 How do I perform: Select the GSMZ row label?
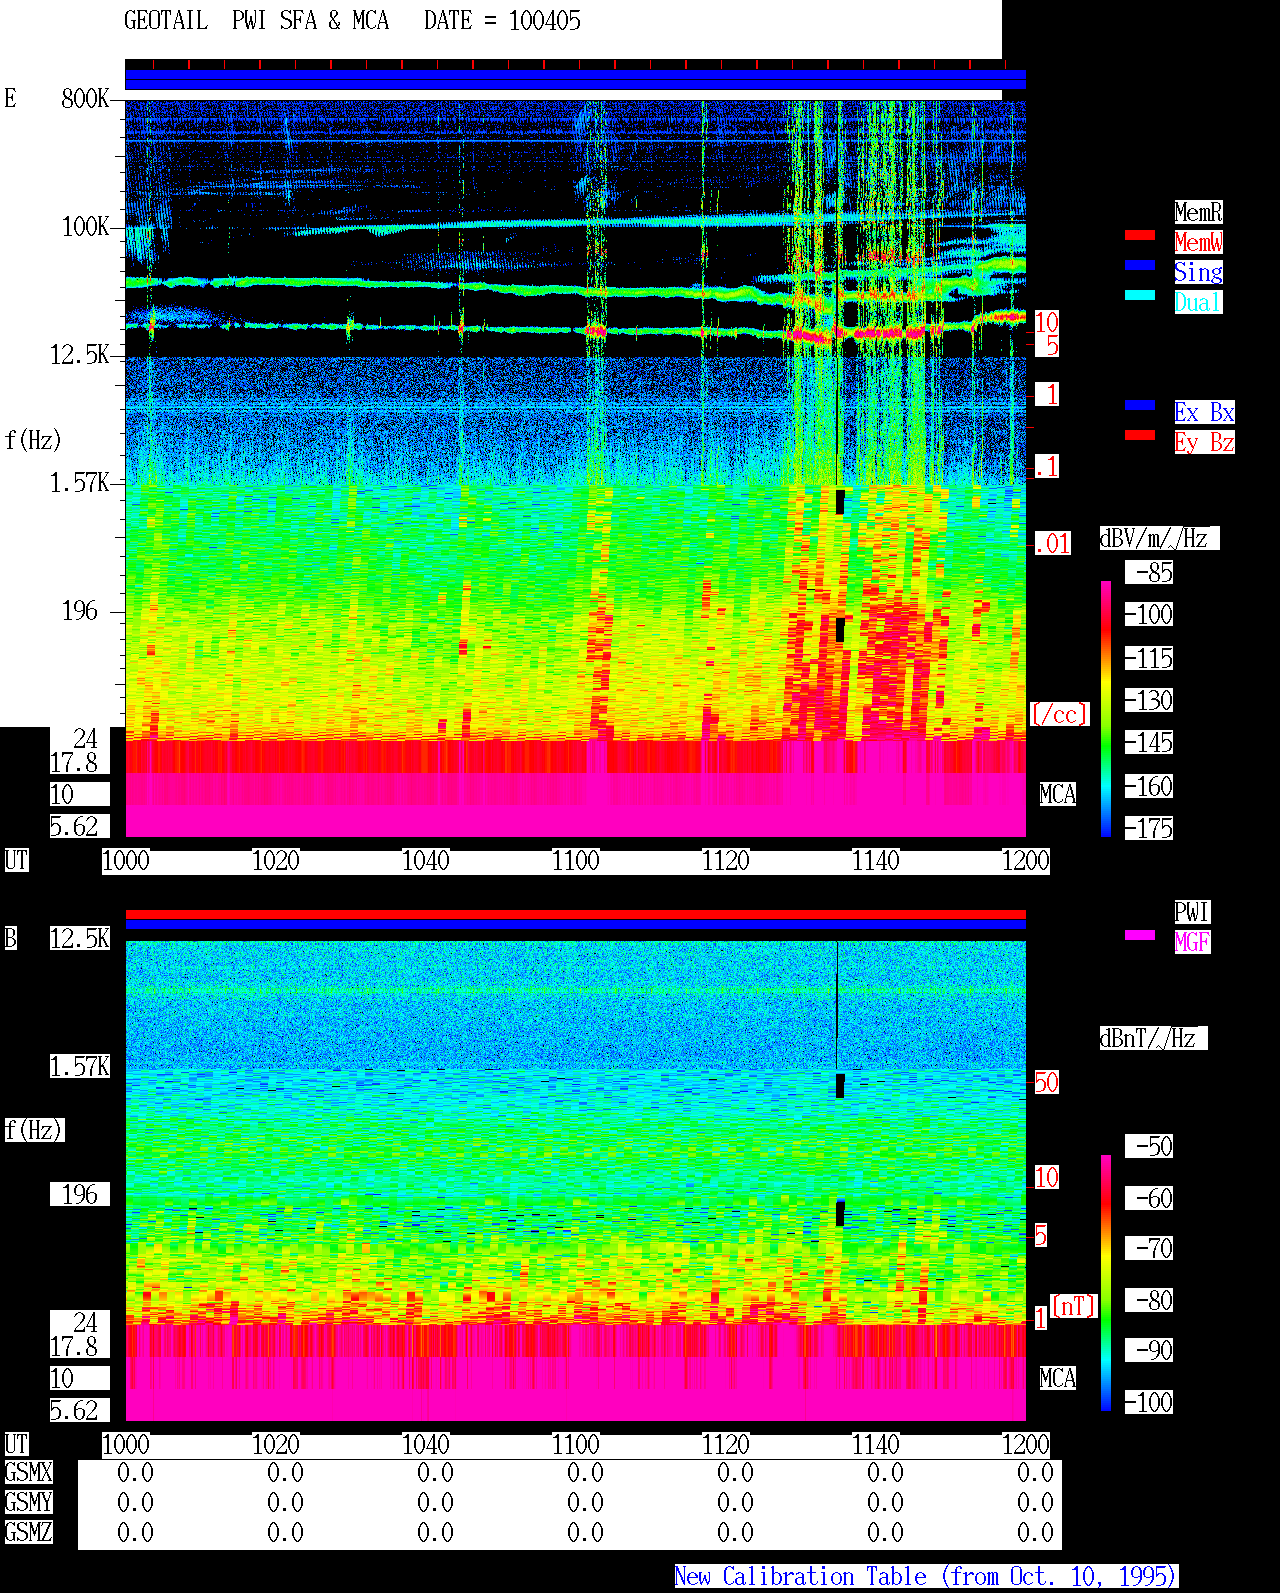(28, 1532)
